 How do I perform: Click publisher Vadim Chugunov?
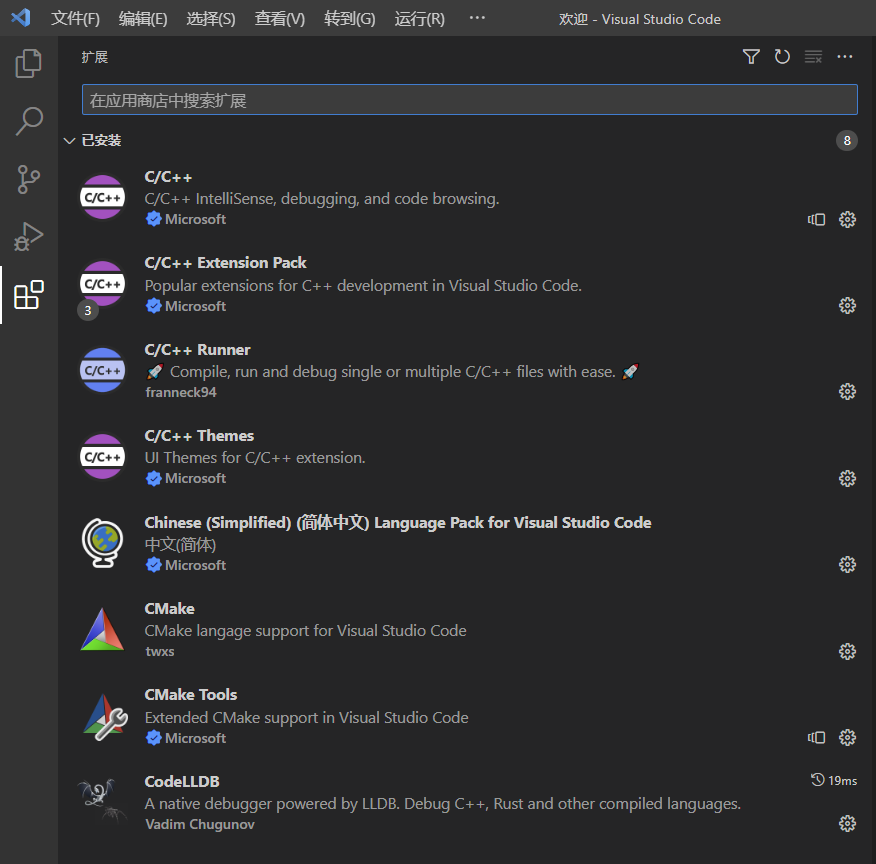(200, 824)
